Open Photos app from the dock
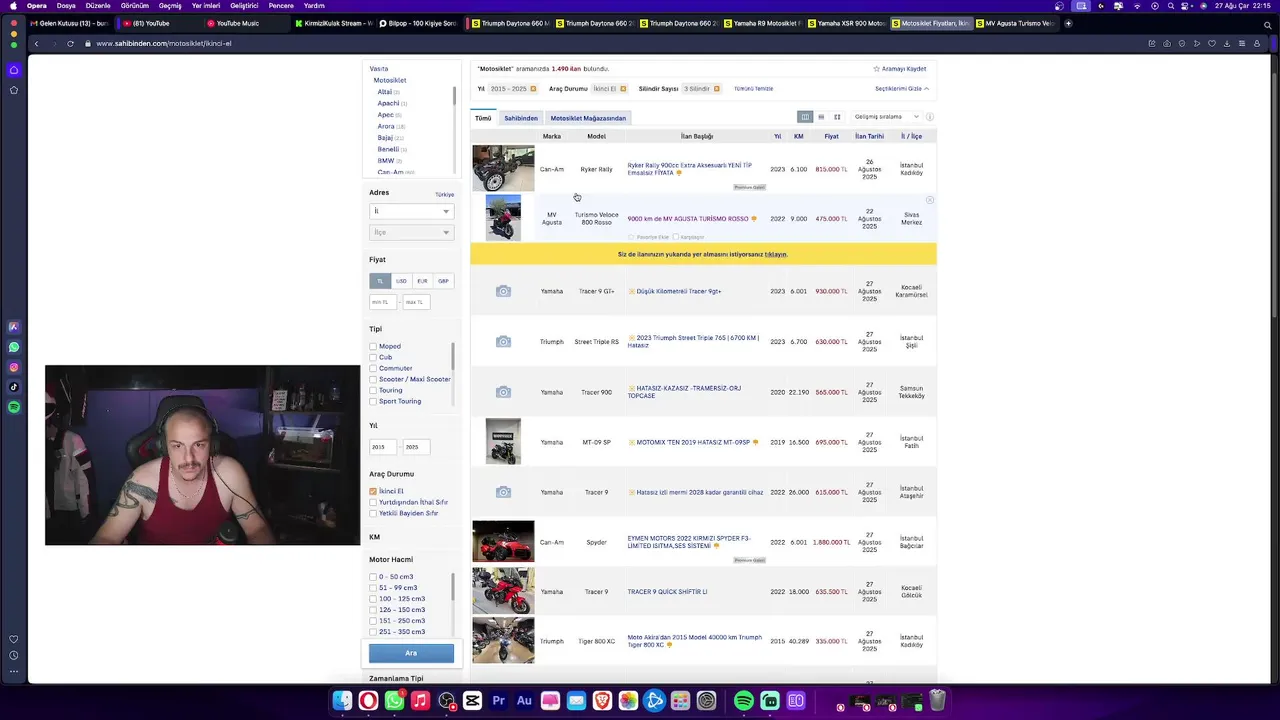 [x=628, y=701]
